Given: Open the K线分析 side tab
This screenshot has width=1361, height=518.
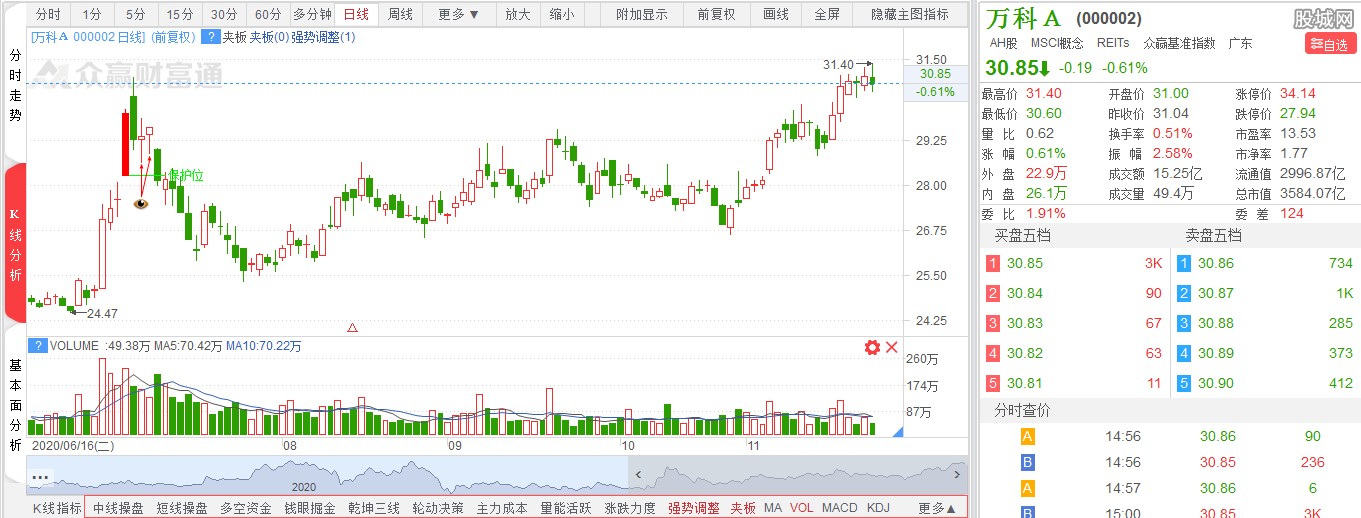Looking at the screenshot, I should point(15,243).
